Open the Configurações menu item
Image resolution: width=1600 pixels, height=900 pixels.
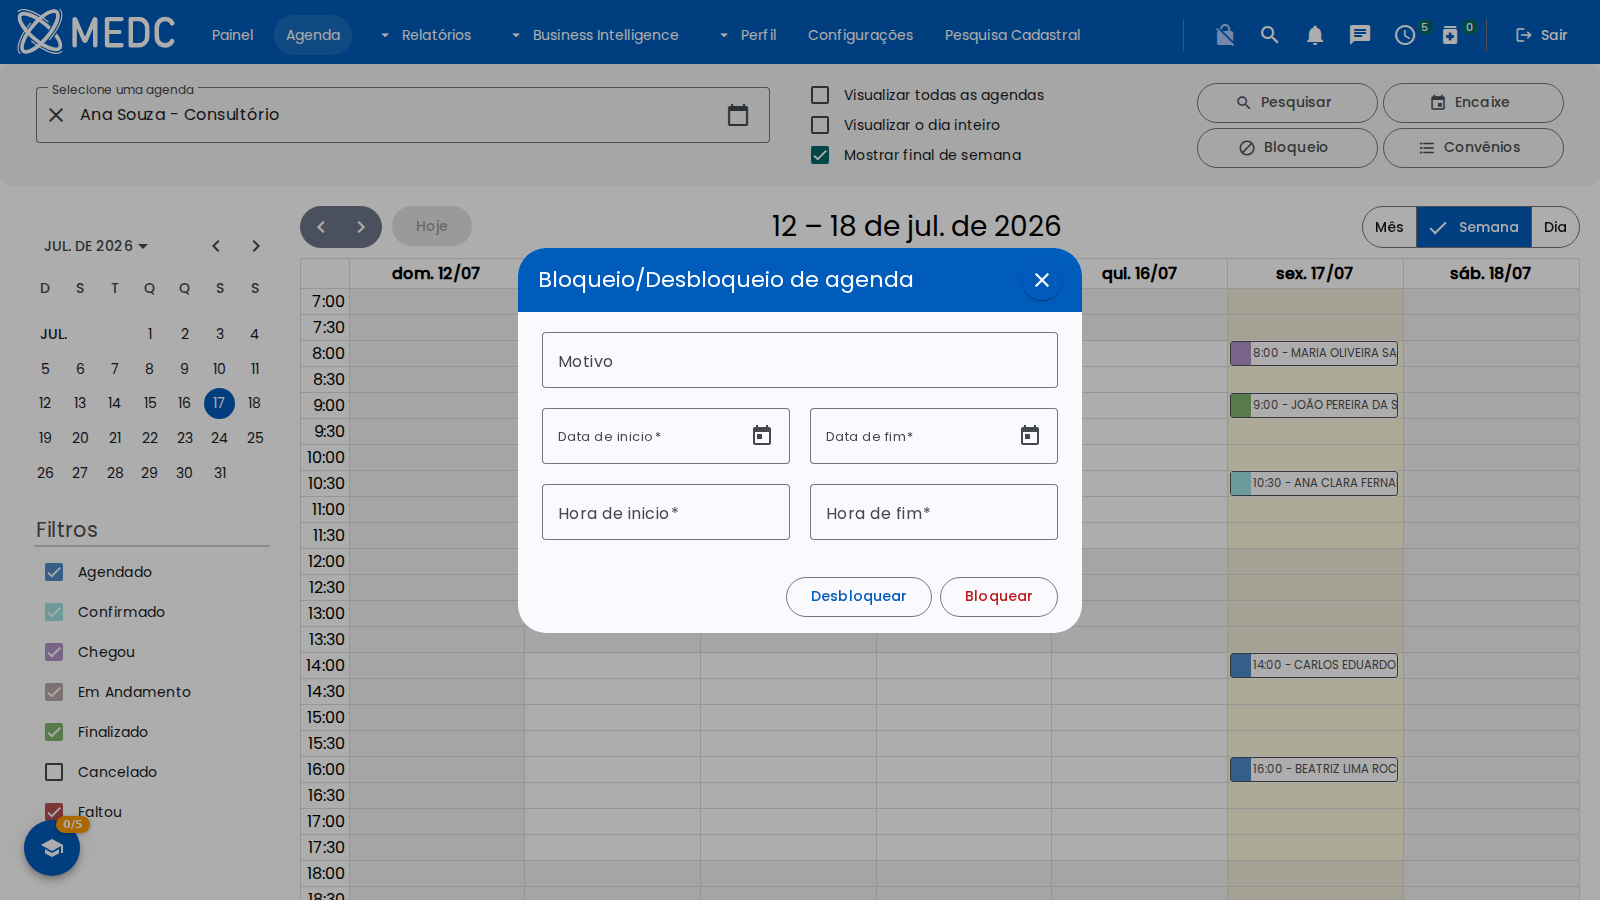[860, 35]
